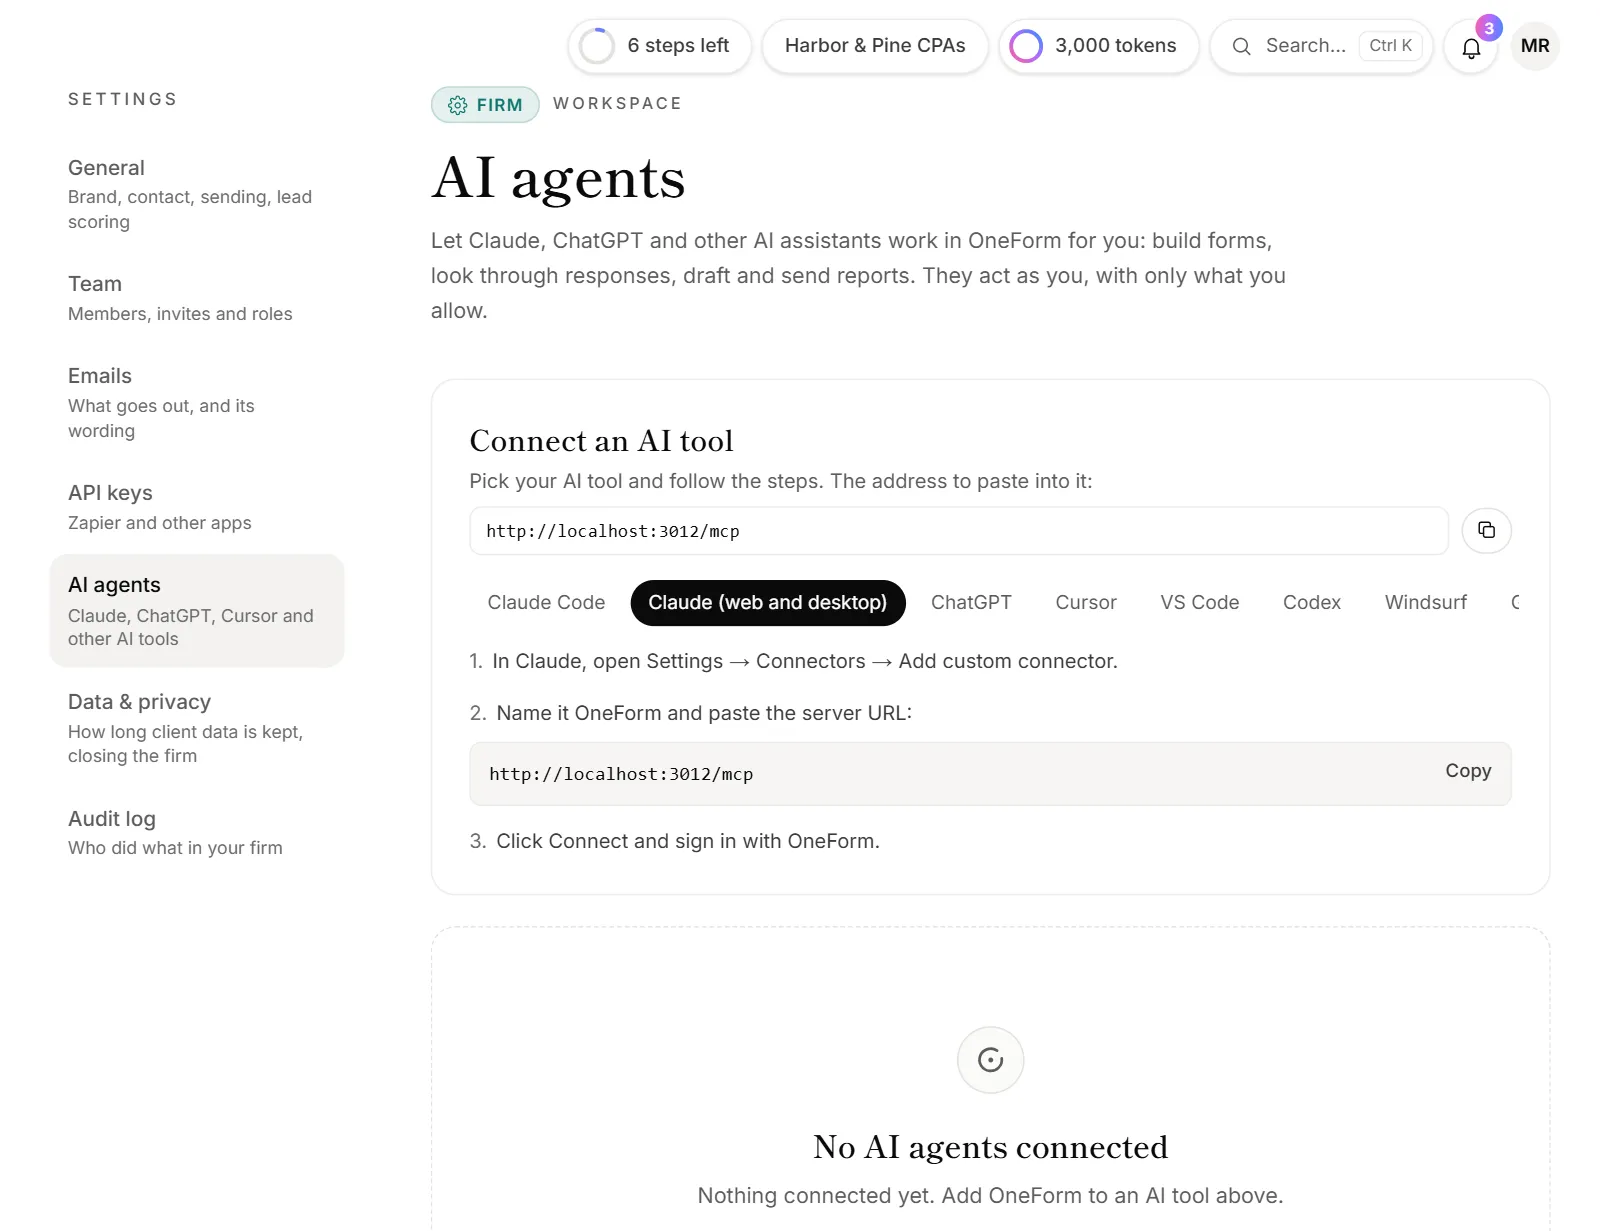Viewport: 1600px width, 1231px height.
Task: Select the FIRM scope badge
Action: (x=485, y=105)
